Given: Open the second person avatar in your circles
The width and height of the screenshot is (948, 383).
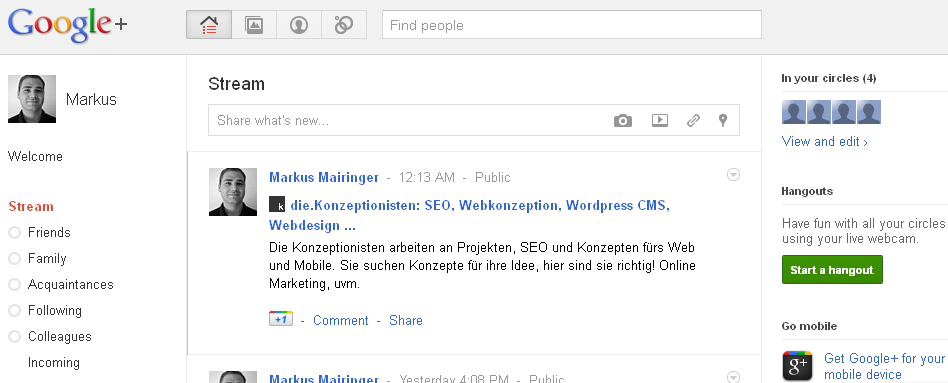Looking at the screenshot, I should (819, 113).
